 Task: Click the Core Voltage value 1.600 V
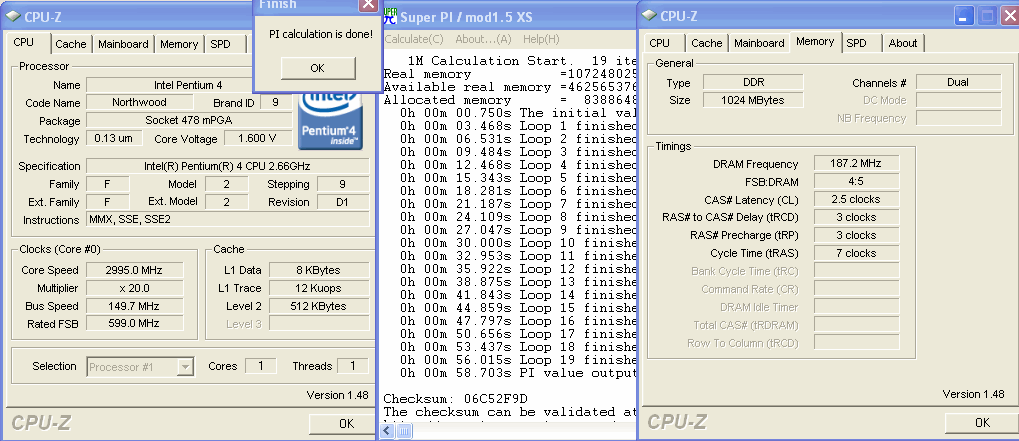(x=258, y=138)
